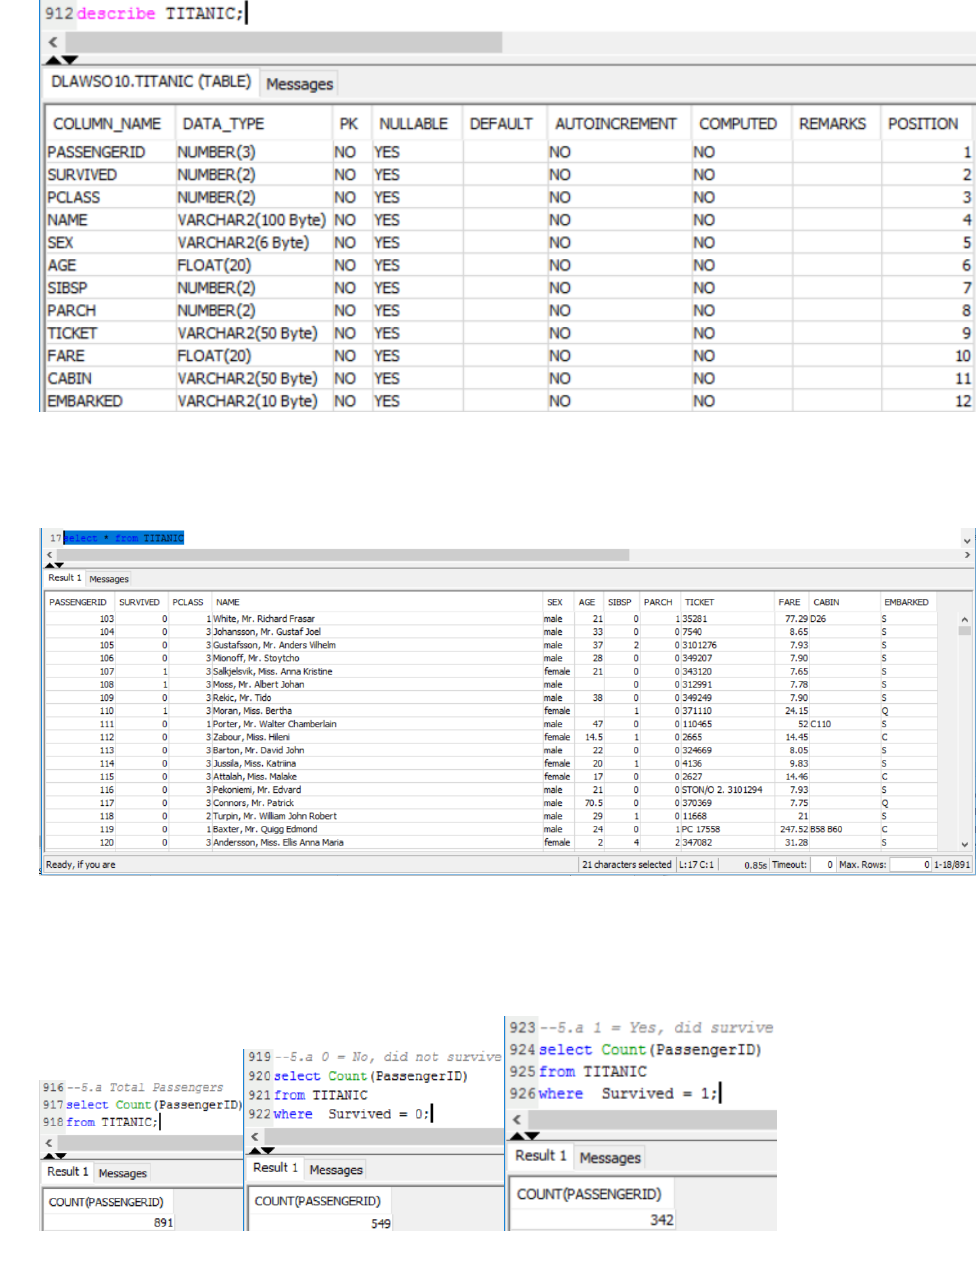Click the COUNT(PASSENGERID) header above 342
The height and width of the screenshot is (1278, 978).
coord(589,1194)
